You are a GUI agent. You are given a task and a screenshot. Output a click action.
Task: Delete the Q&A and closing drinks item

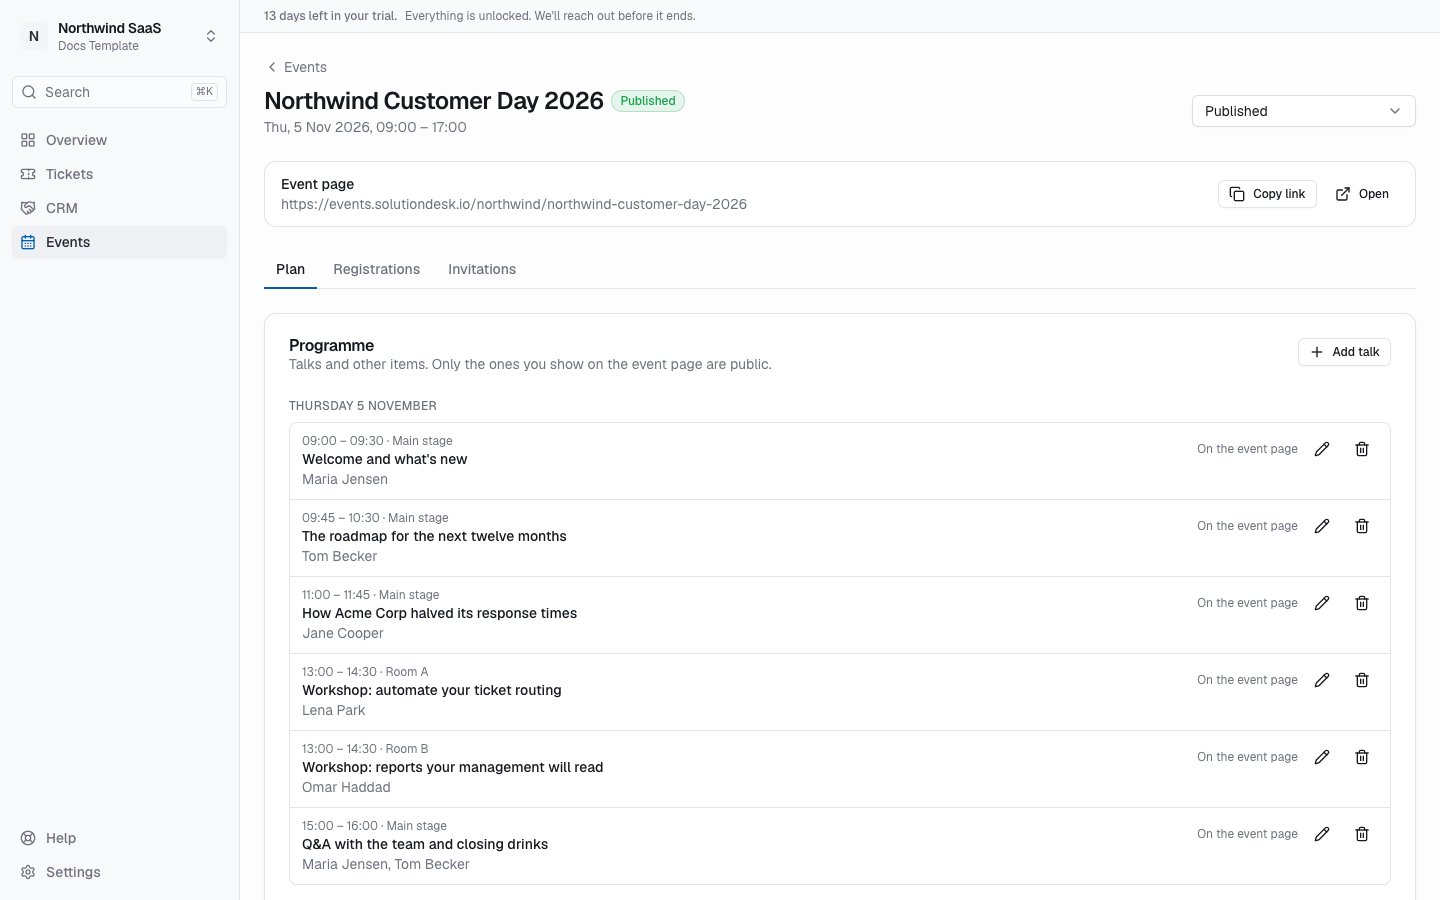click(1362, 834)
